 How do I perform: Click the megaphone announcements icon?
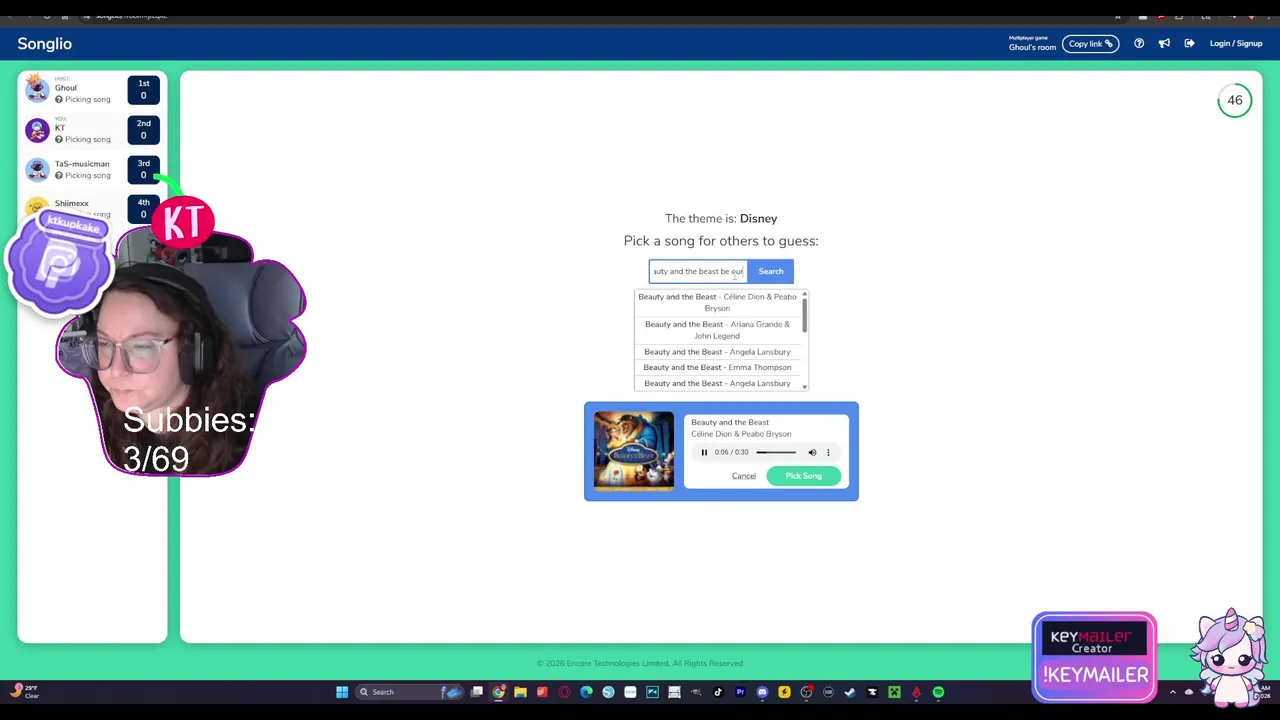point(1164,43)
